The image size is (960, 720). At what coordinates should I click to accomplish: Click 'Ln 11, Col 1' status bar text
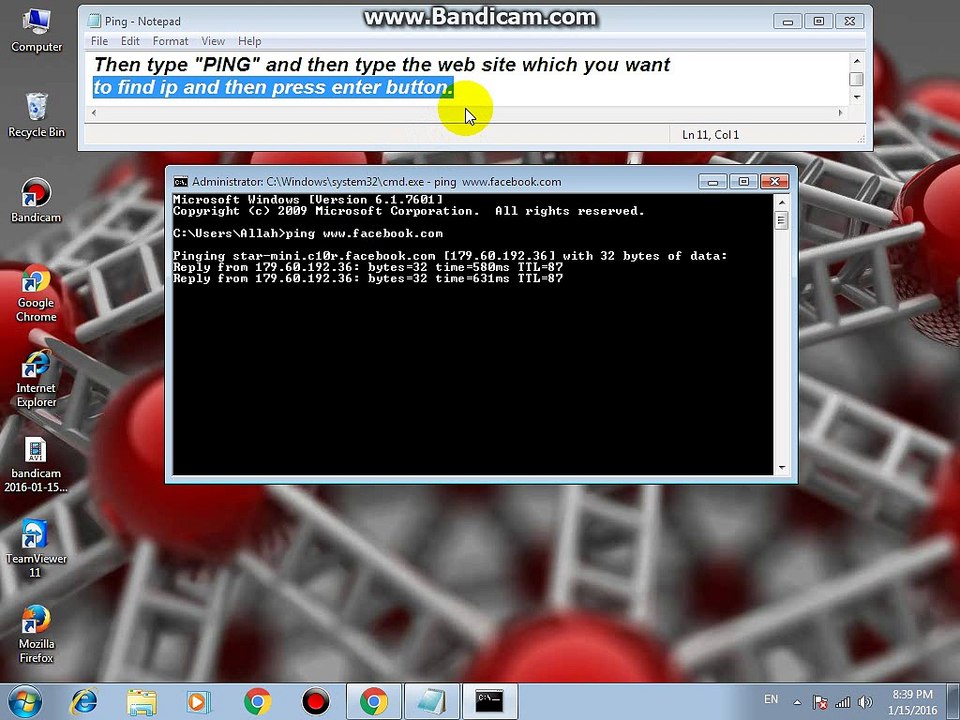710,135
